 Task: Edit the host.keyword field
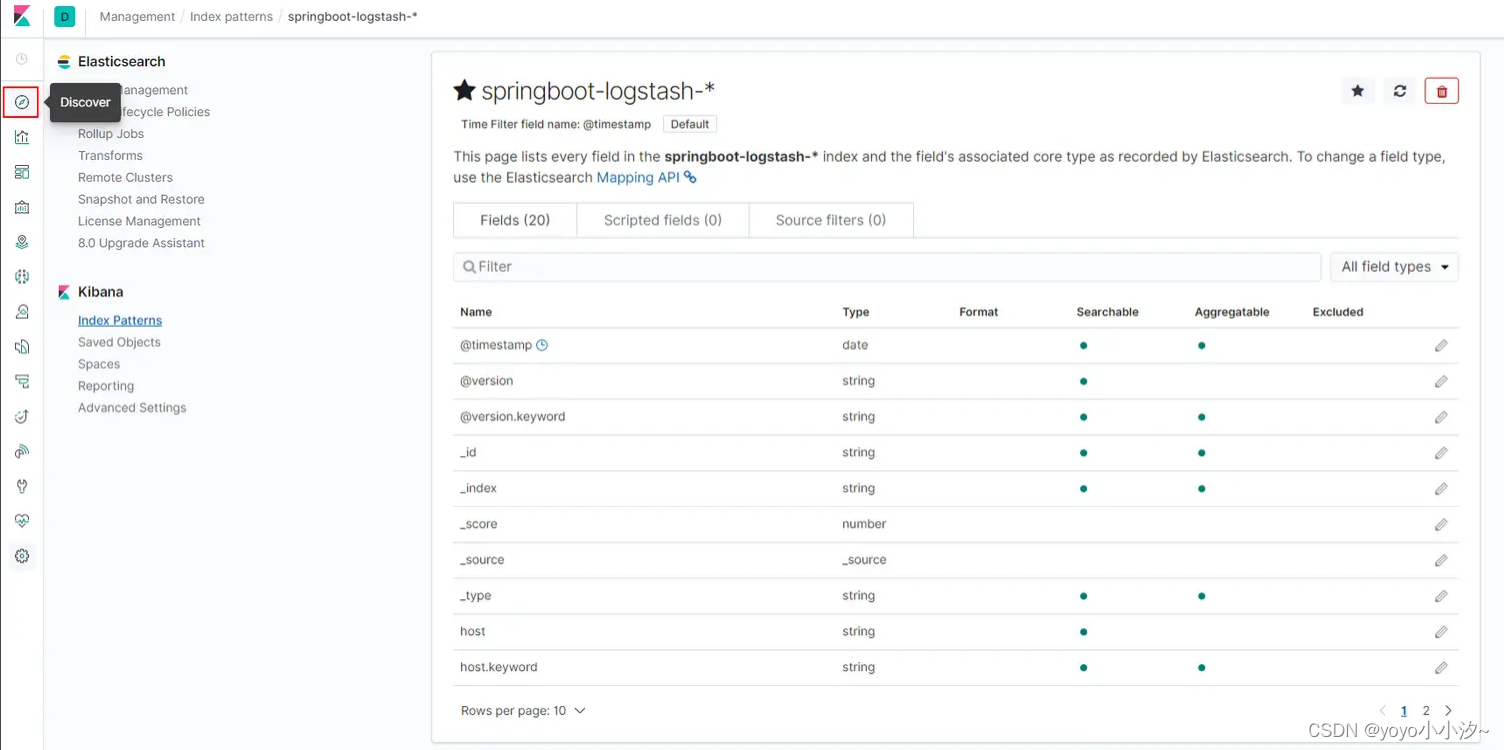(1441, 667)
